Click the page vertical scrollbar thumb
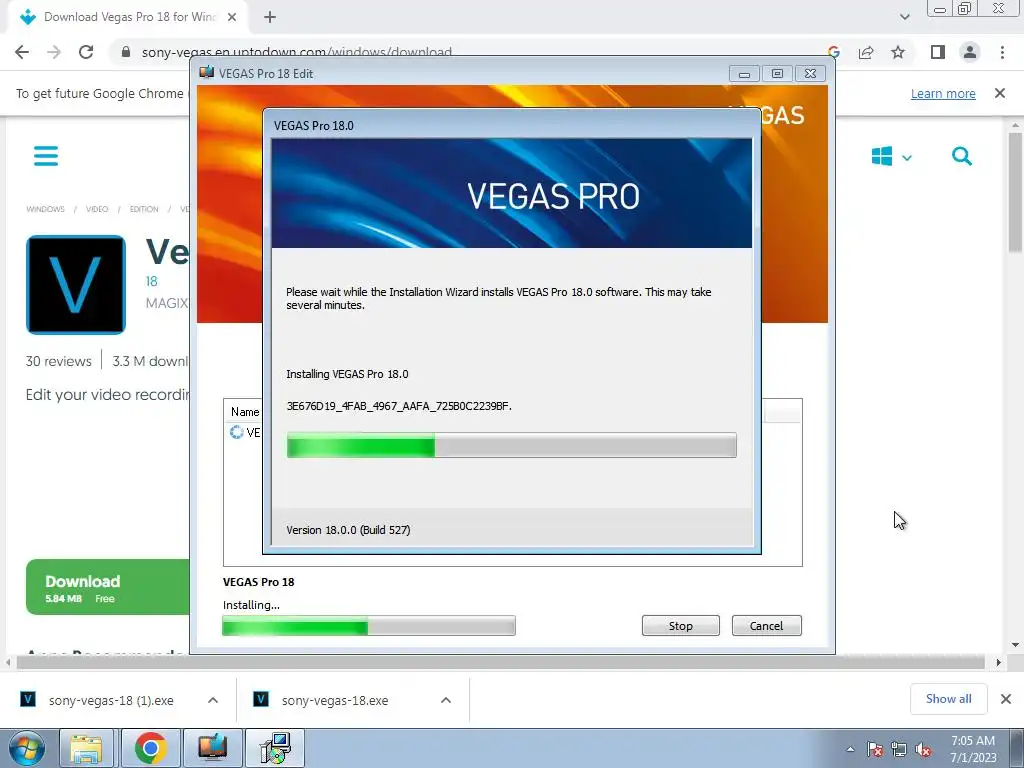 click(x=1015, y=191)
